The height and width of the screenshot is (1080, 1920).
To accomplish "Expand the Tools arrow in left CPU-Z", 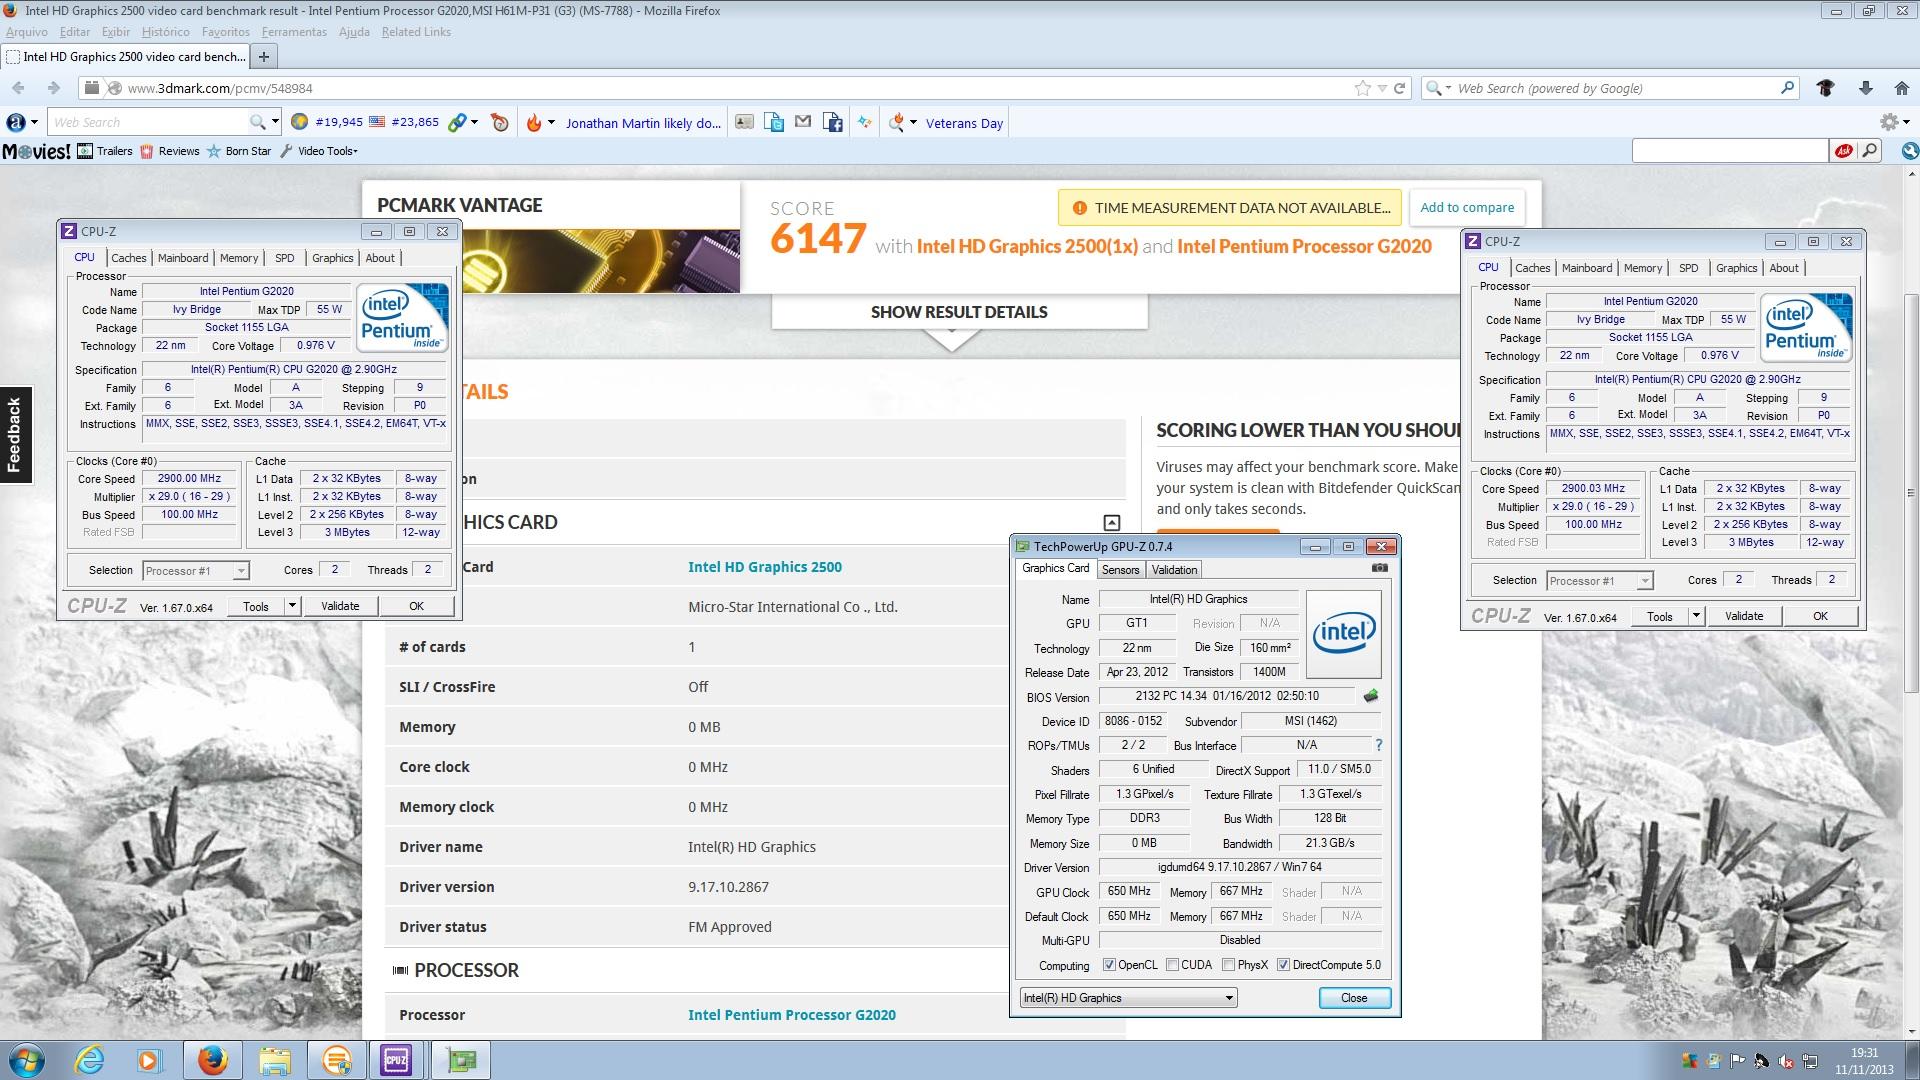I will pos(292,606).
